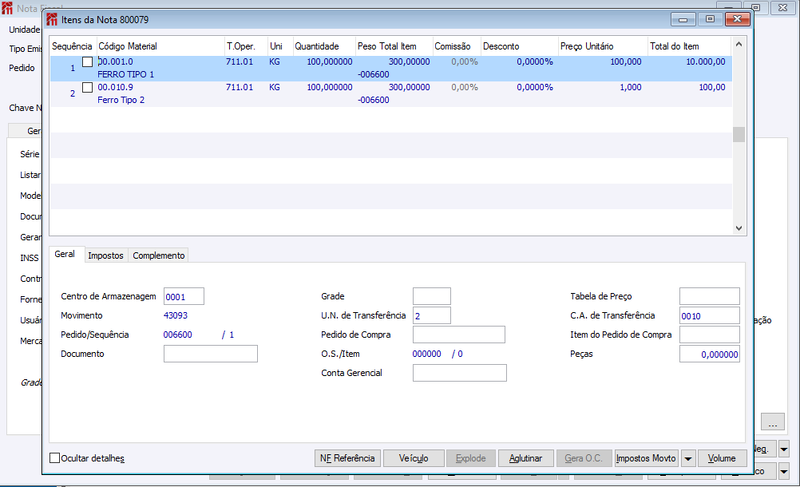Click the total value 10.000,00
The image size is (800, 487).
point(706,62)
